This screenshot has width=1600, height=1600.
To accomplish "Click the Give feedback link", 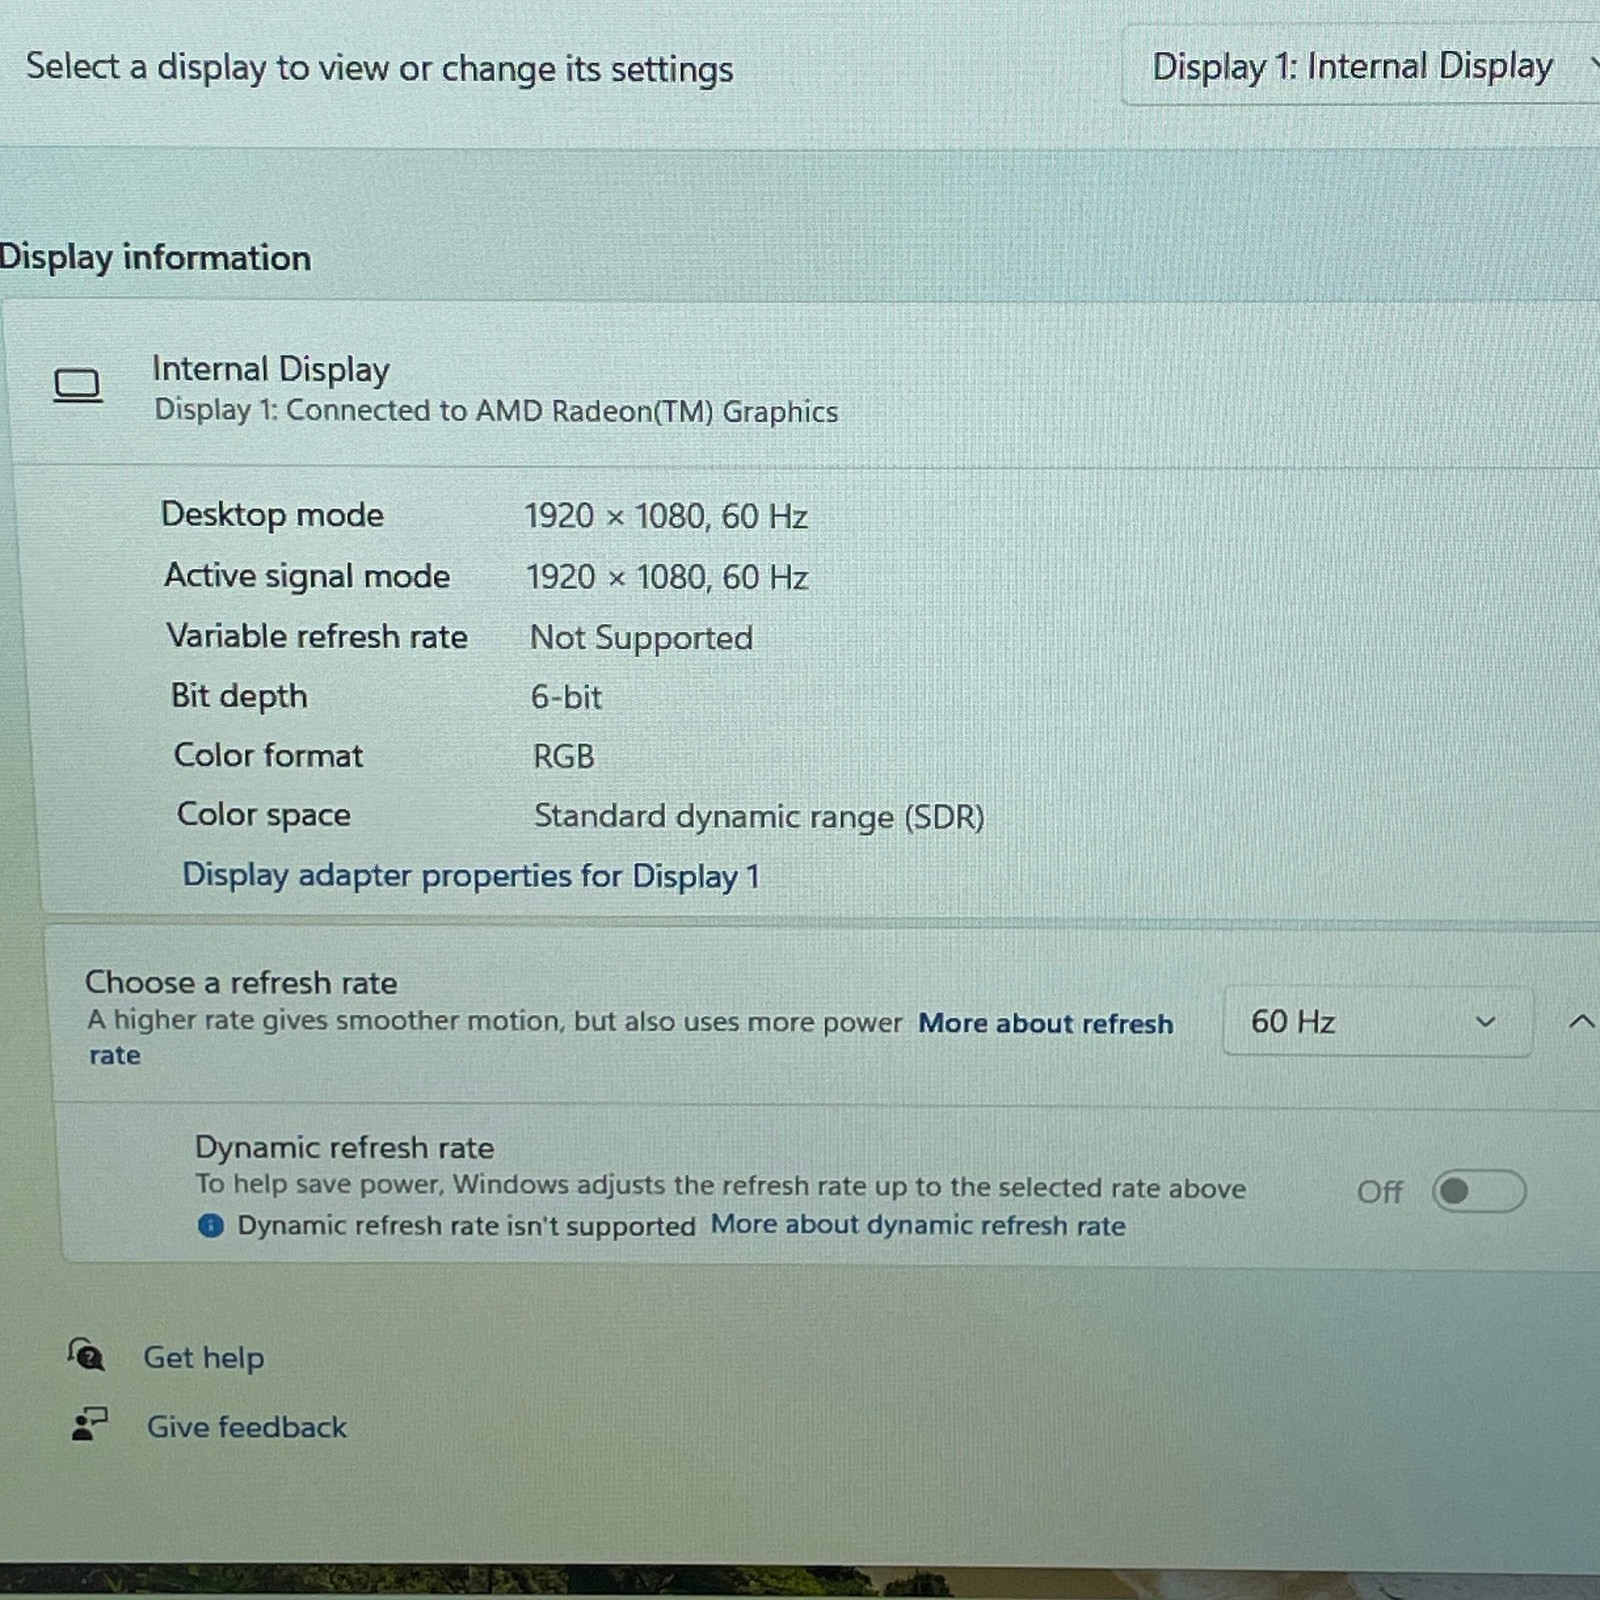I will click(247, 1427).
